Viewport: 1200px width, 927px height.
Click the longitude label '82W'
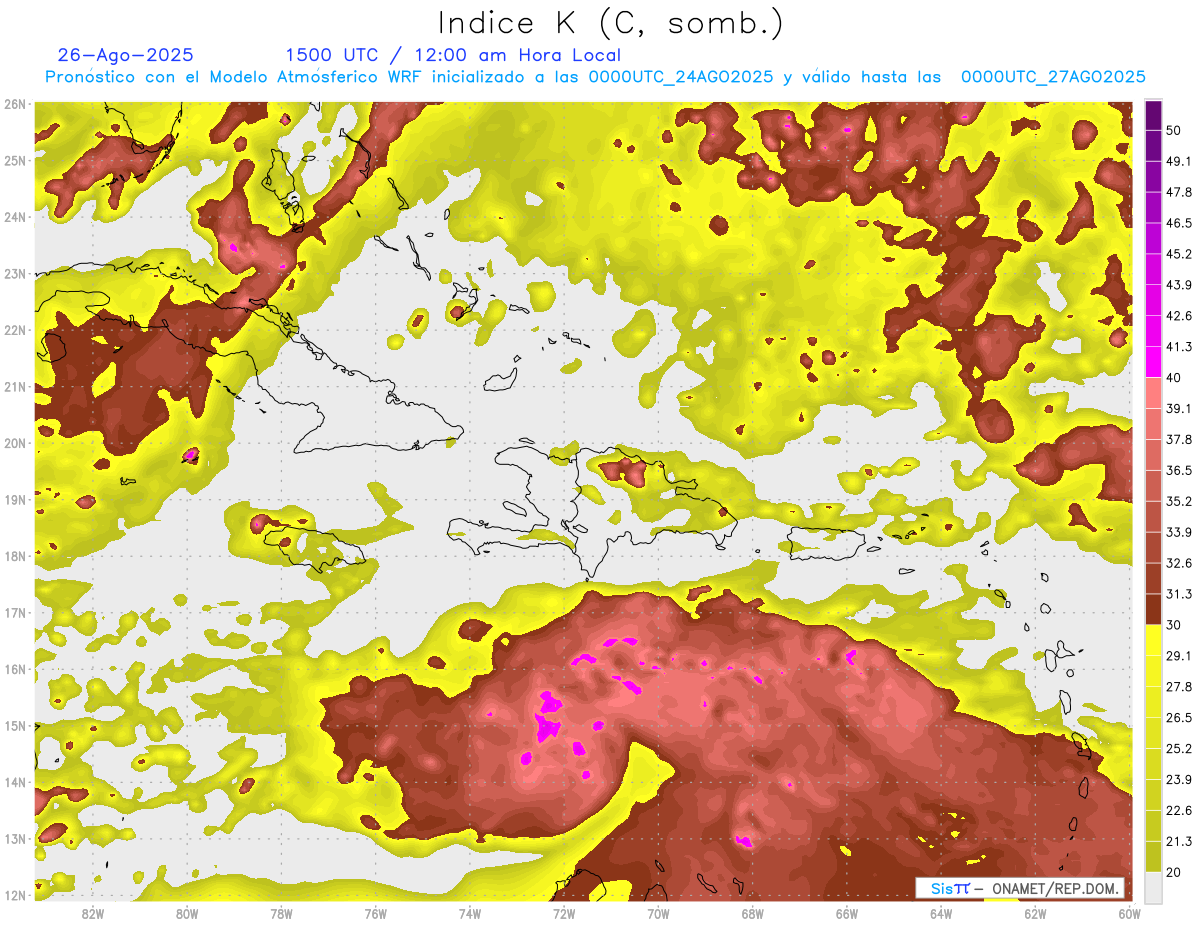click(93, 914)
